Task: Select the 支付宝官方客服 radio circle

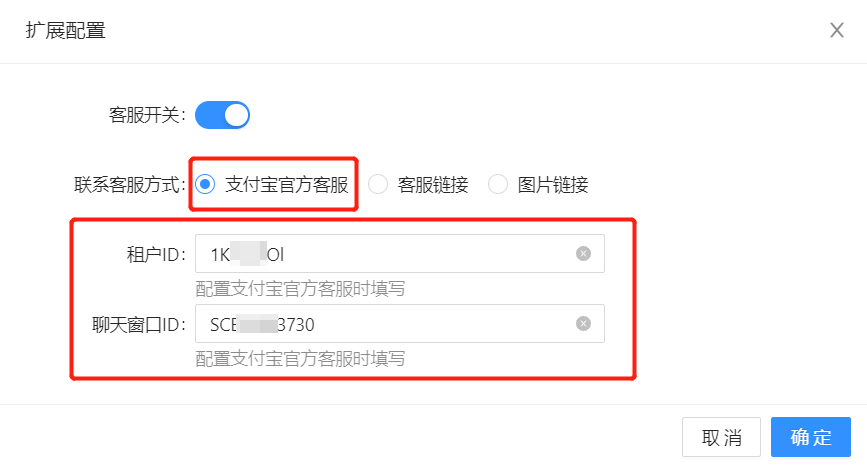Action: [205, 184]
